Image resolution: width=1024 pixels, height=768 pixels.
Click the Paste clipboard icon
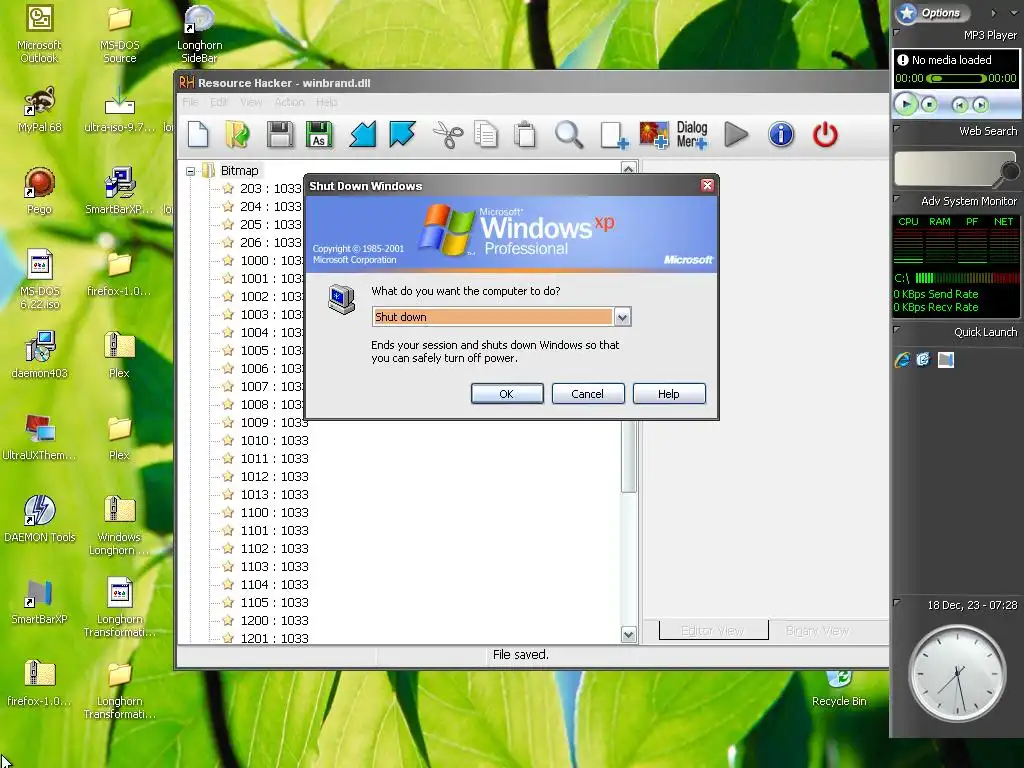(525, 135)
